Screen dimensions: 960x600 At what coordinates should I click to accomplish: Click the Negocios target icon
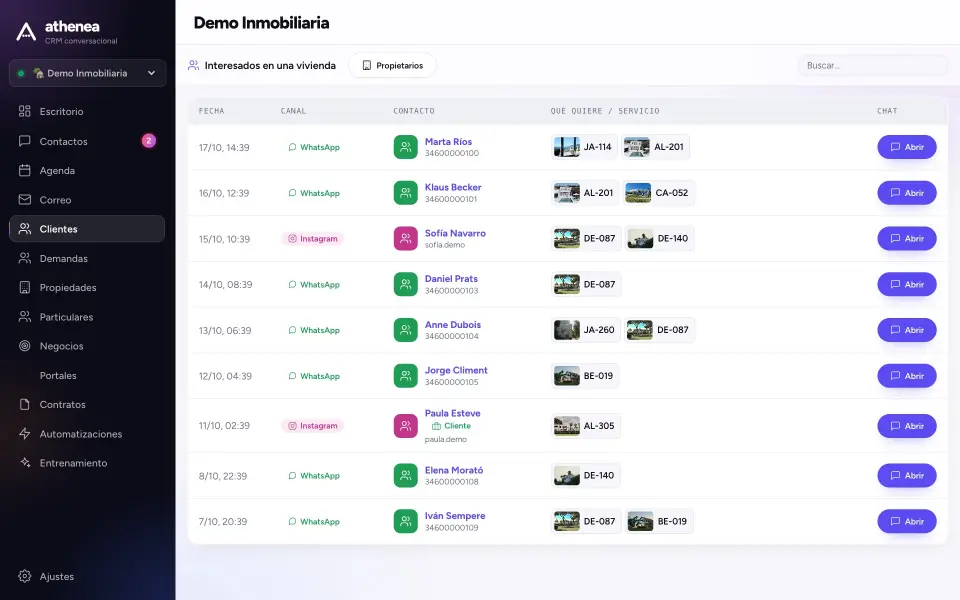coord(24,346)
